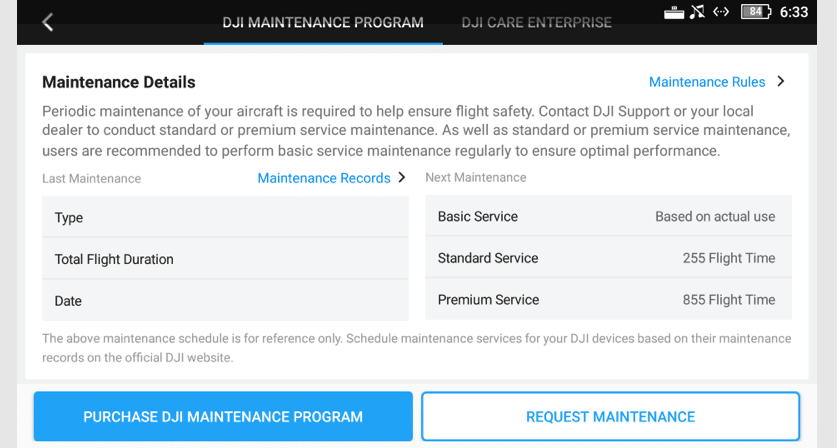Click the last maintenance Date row
This screenshot has width=837, height=448.
pyautogui.click(x=225, y=301)
